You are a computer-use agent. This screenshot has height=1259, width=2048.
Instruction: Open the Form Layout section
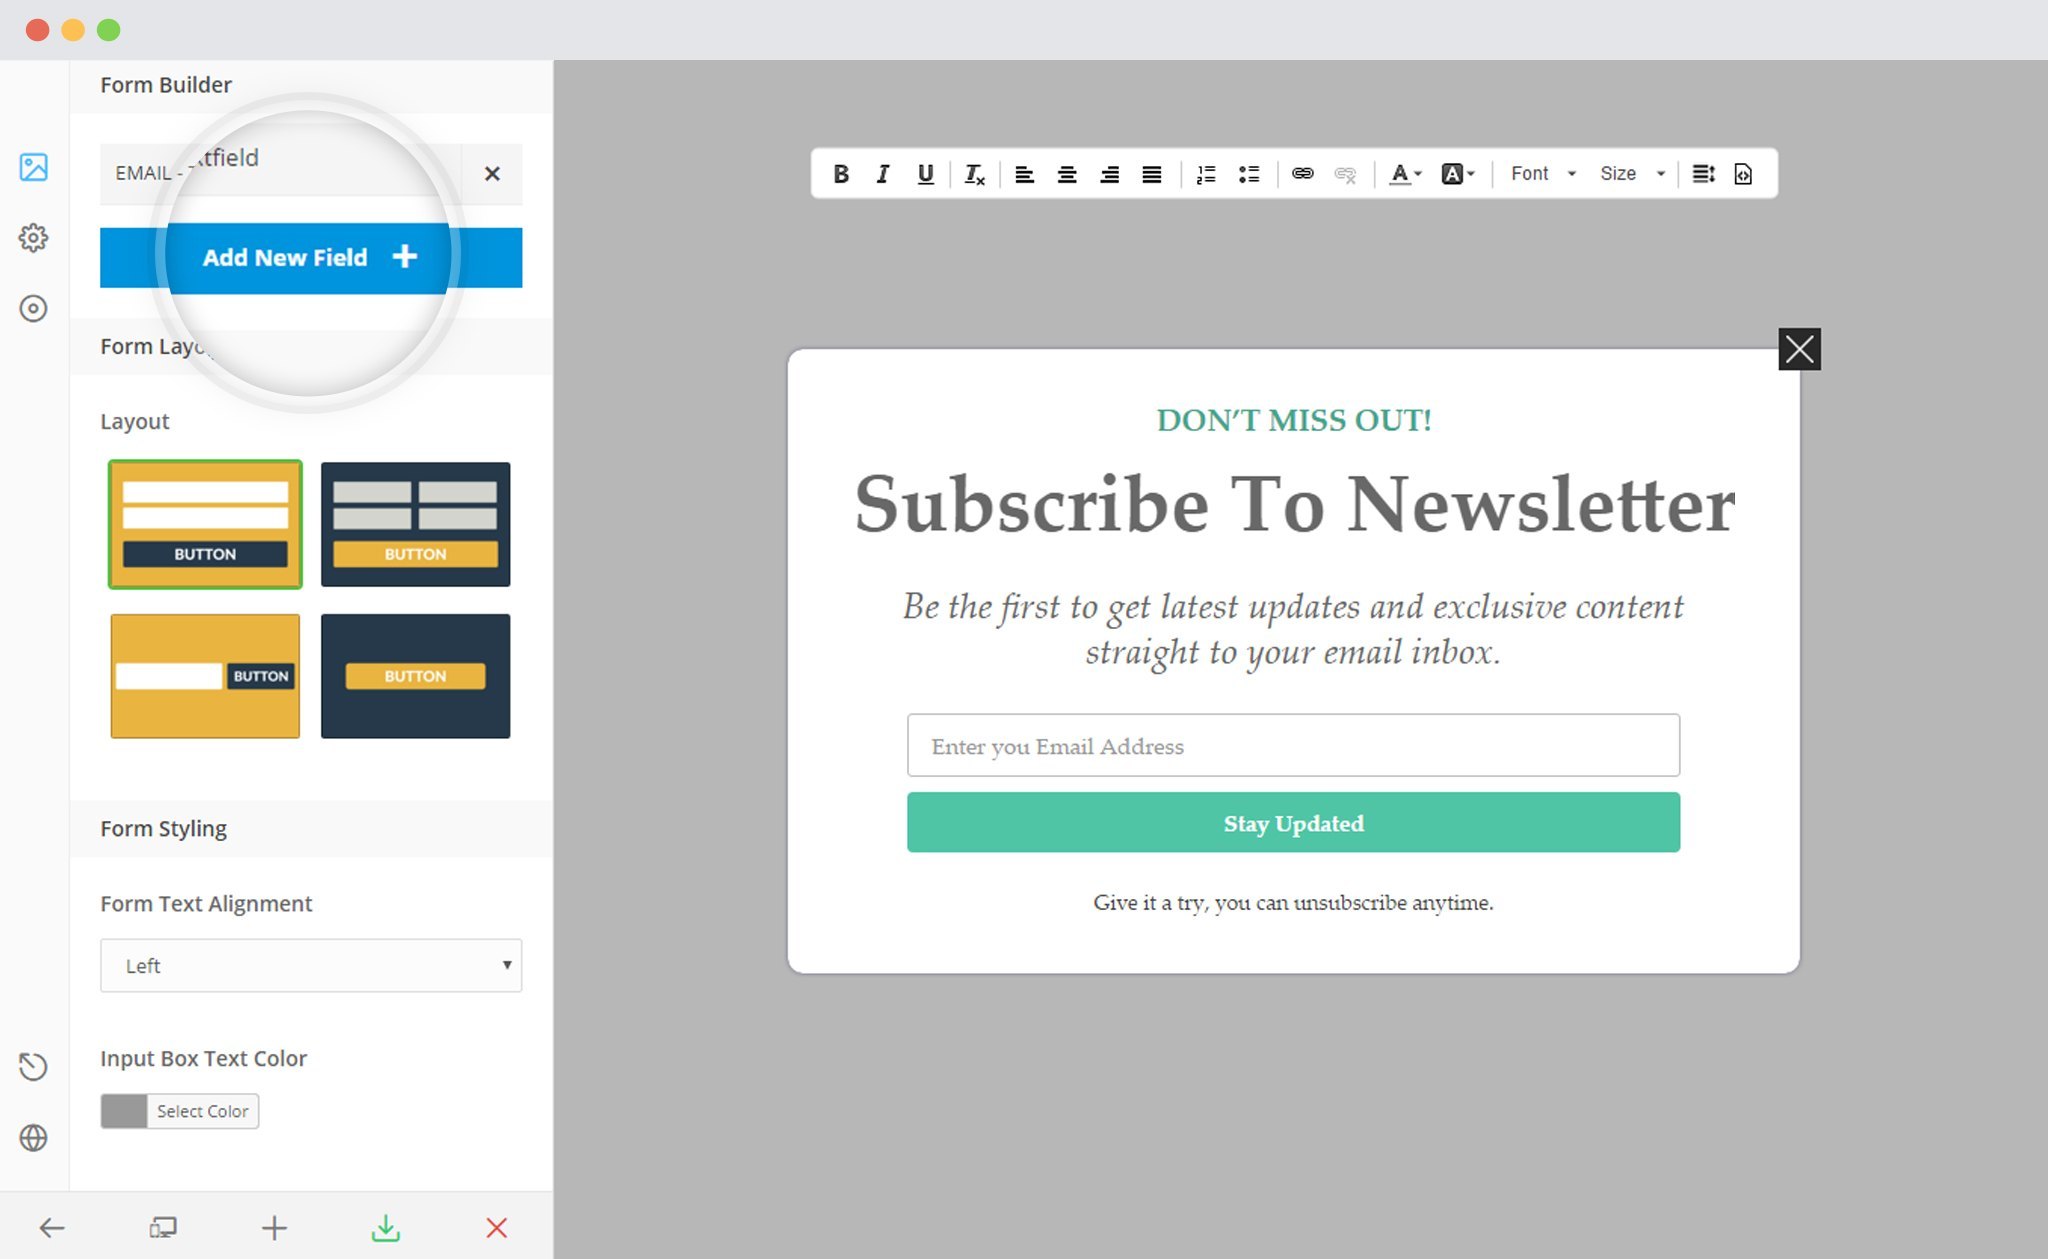click(159, 347)
